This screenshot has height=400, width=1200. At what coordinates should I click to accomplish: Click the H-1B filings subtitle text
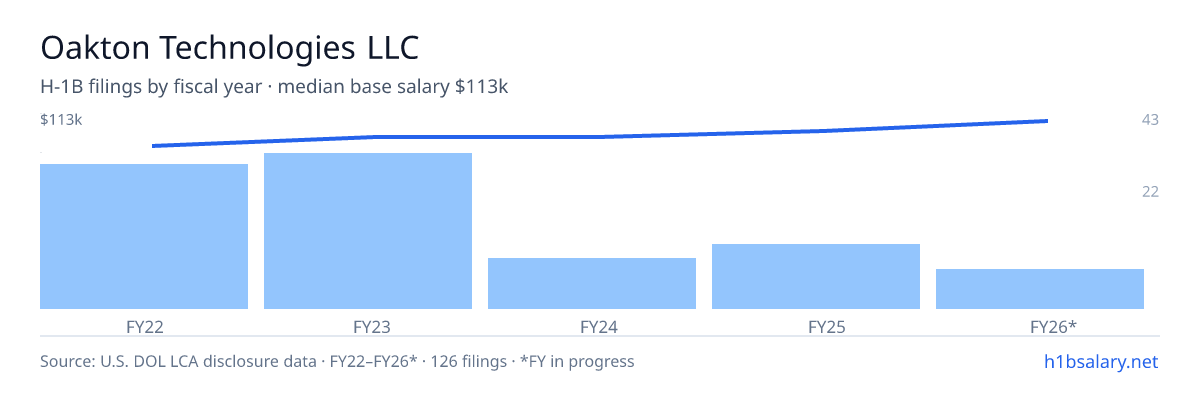274,87
